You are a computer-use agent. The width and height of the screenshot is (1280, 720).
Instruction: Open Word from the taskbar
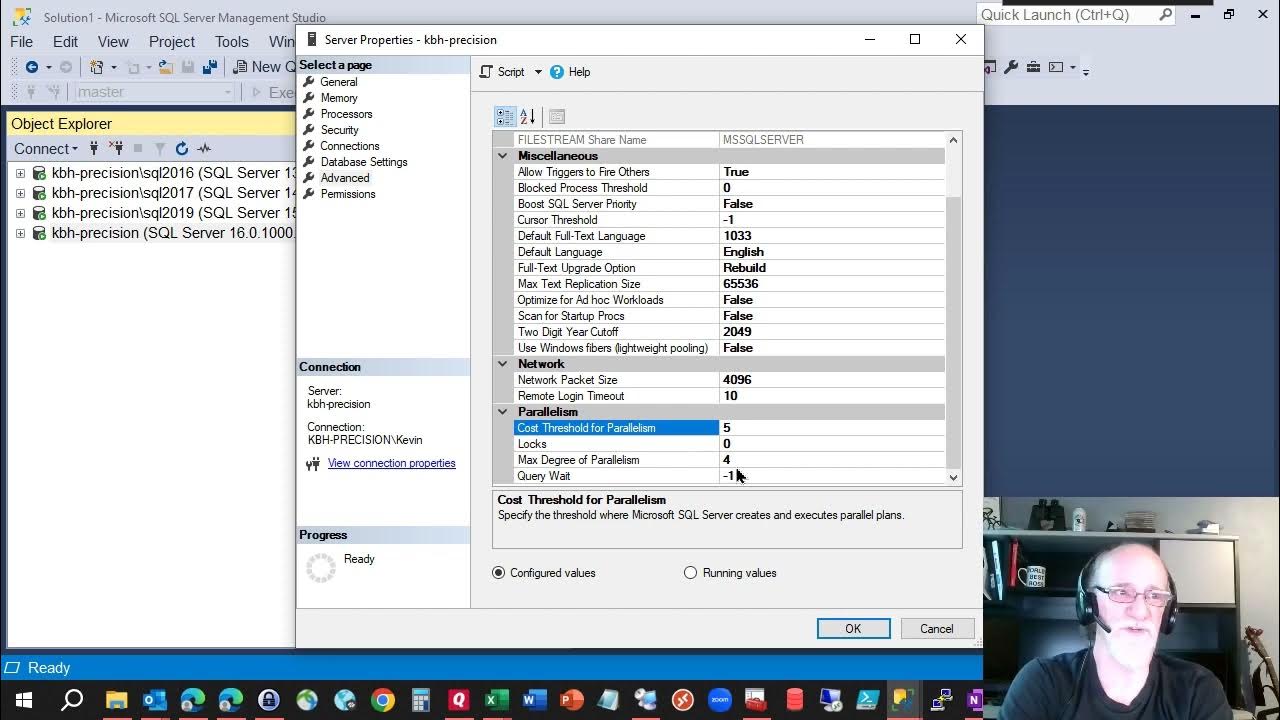click(534, 700)
